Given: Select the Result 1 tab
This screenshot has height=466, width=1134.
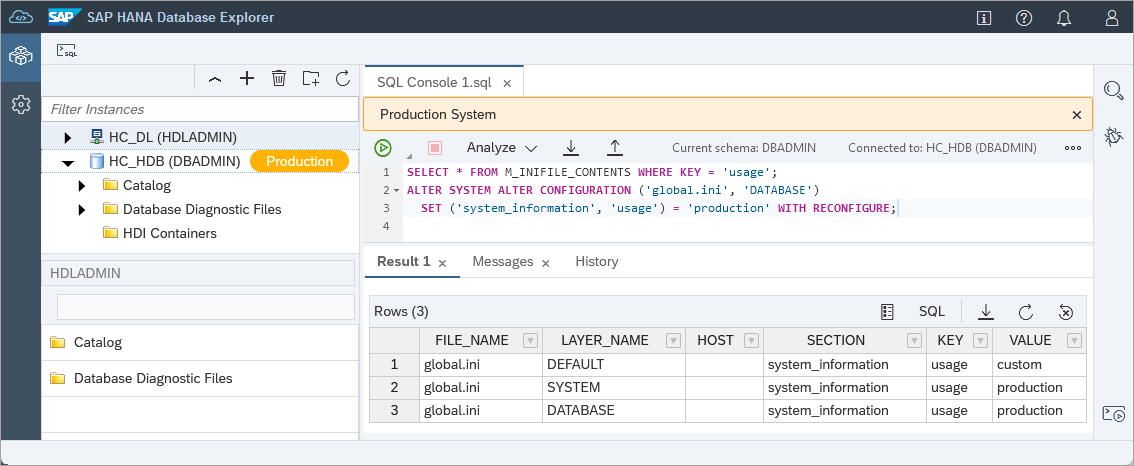Looking at the screenshot, I should pyautogui.click(x=404, y=262).
